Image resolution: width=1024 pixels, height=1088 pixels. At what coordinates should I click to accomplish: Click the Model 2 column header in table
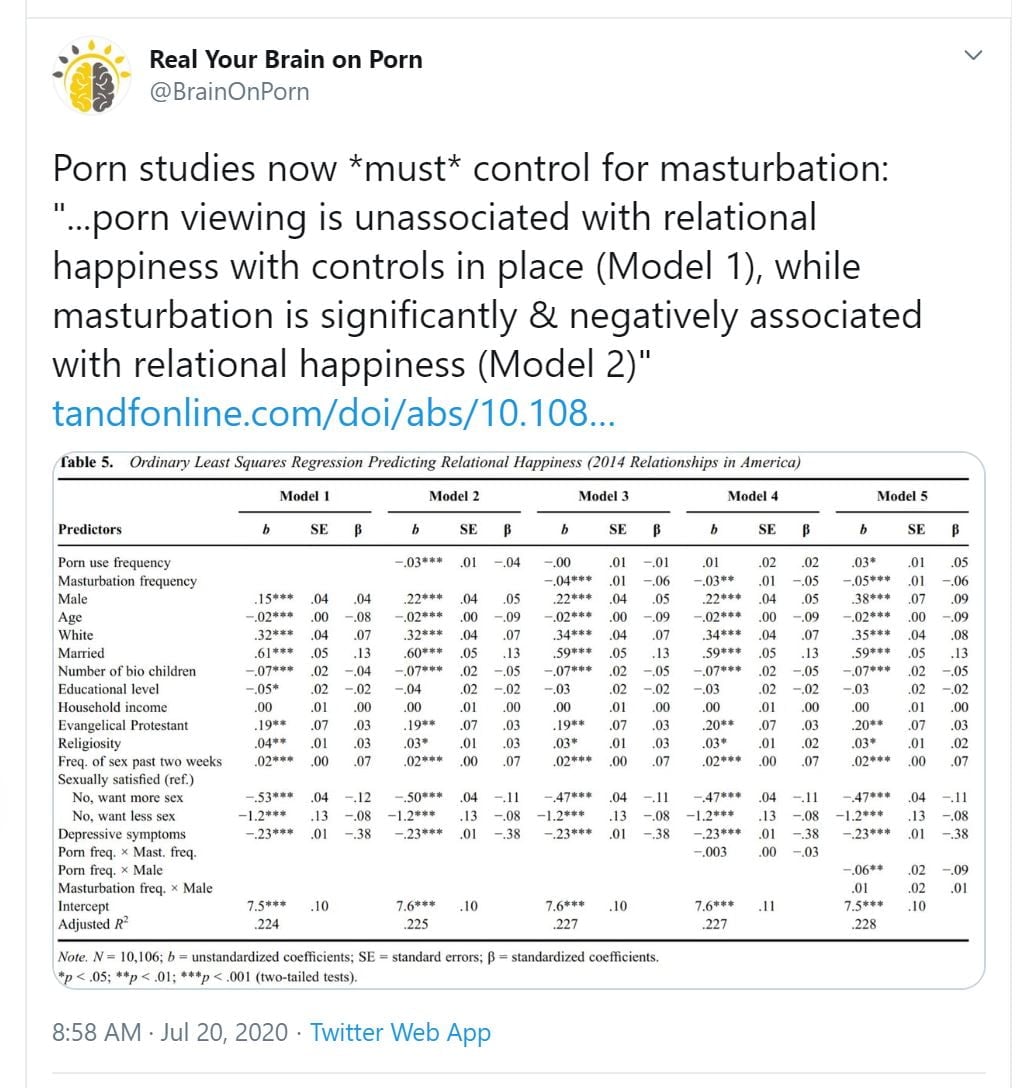pos(454,496)
